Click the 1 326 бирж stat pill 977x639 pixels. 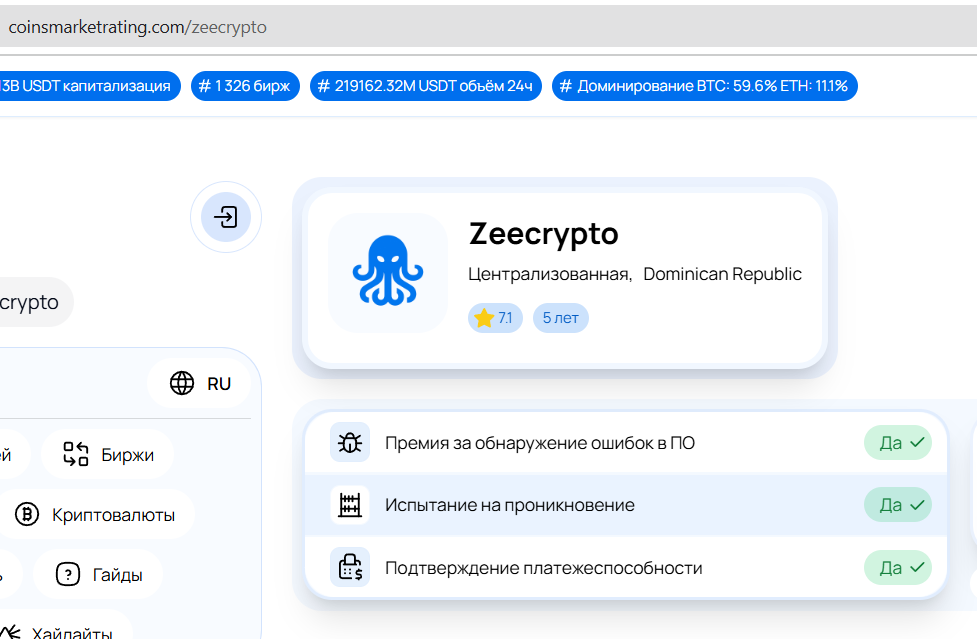245,86
